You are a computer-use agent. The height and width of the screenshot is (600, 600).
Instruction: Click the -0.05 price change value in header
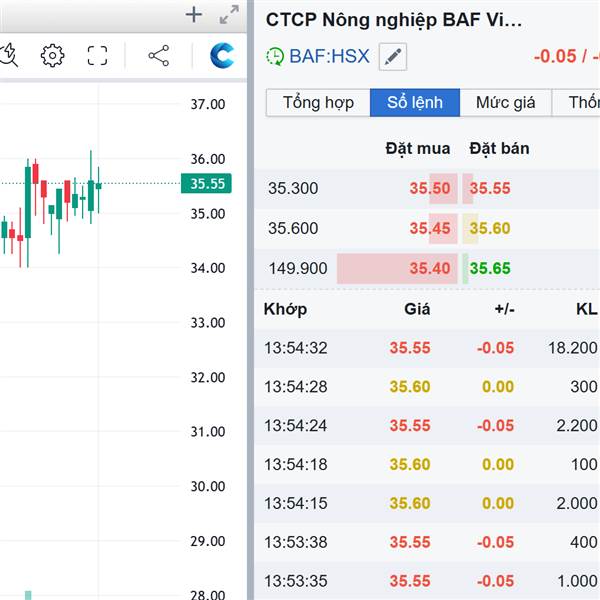pos(555,57)
